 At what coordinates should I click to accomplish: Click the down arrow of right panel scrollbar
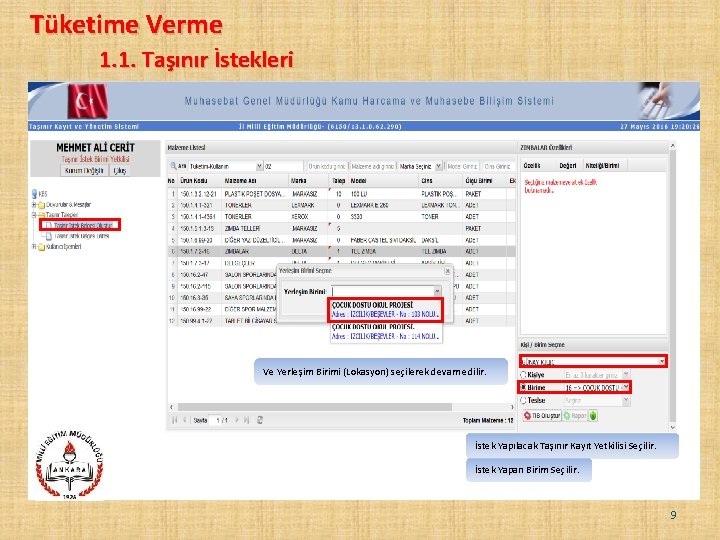(672, 427)
